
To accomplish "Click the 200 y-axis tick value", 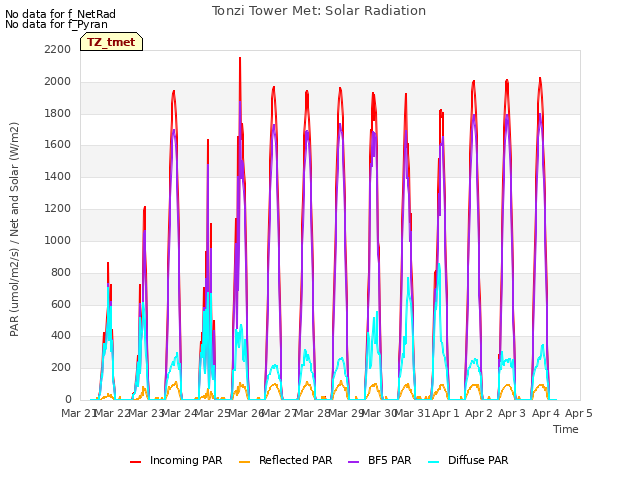I will 61,367.
